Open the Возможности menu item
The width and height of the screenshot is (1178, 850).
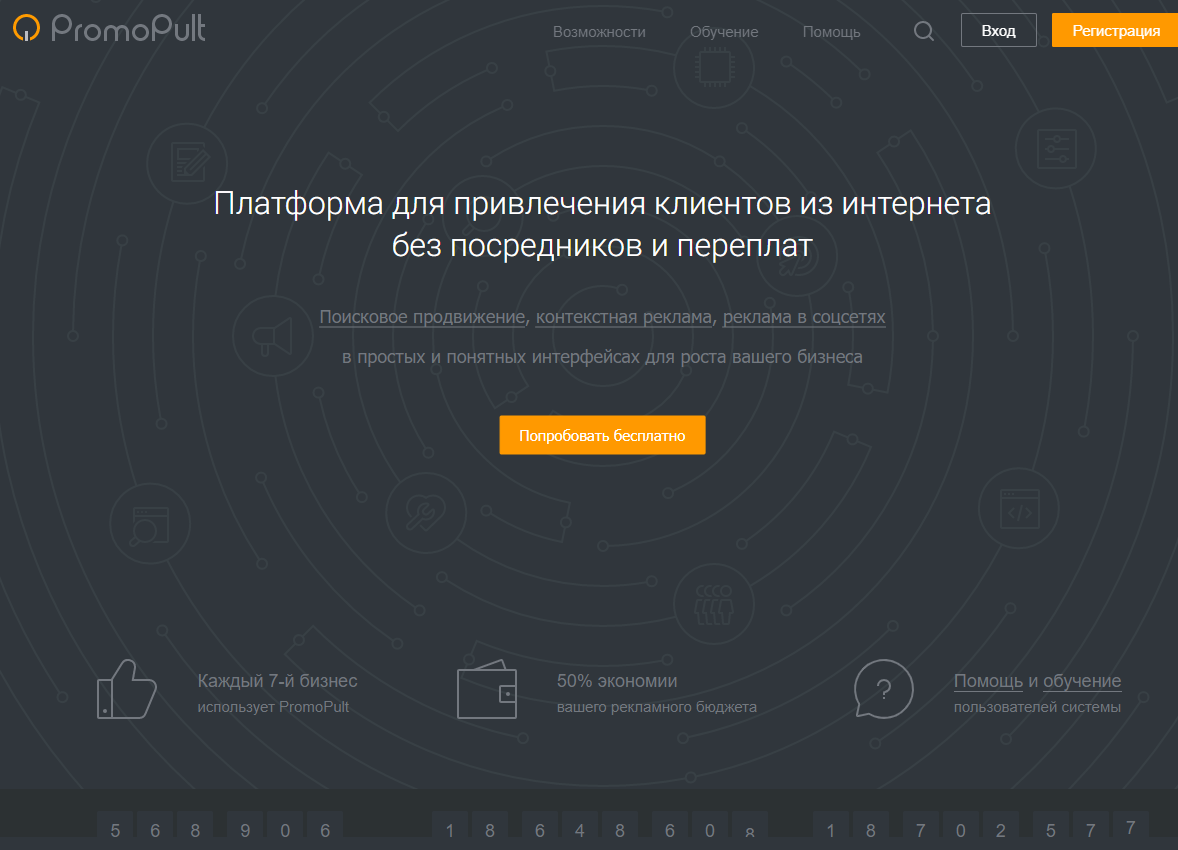coord(599,31)
